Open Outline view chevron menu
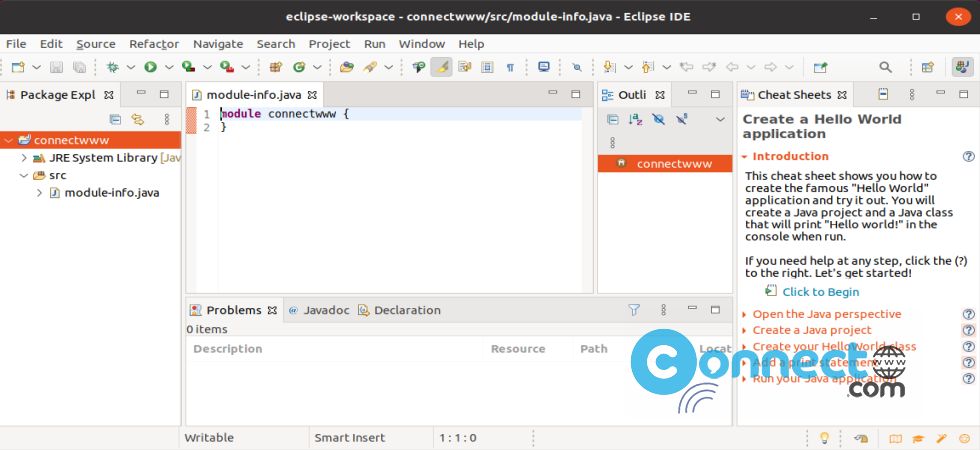 click(x=720, y=119)
